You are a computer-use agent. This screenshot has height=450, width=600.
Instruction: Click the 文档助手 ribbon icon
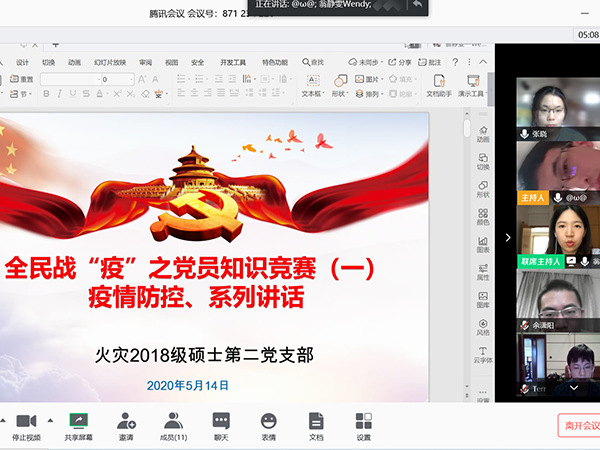439,85
